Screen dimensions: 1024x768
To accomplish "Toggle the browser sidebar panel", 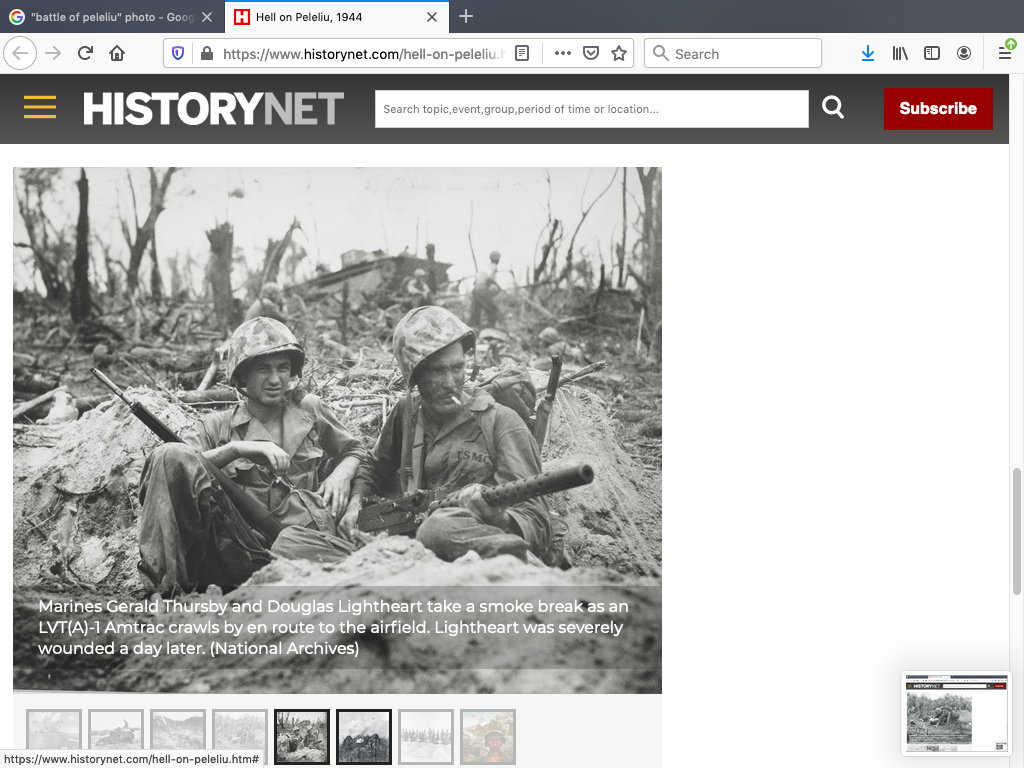I will pos(932,54).
